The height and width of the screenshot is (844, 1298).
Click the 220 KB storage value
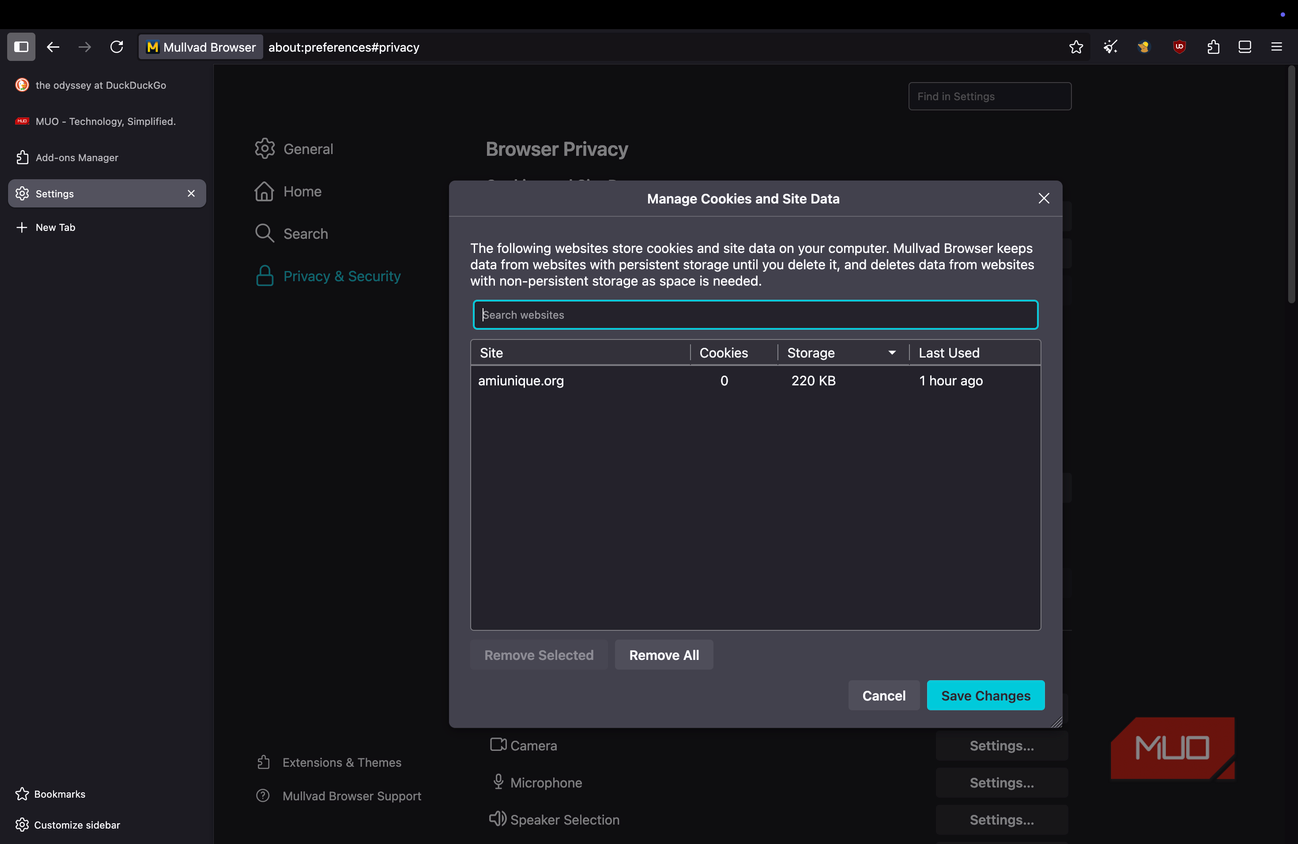click(x=813, y=381)
